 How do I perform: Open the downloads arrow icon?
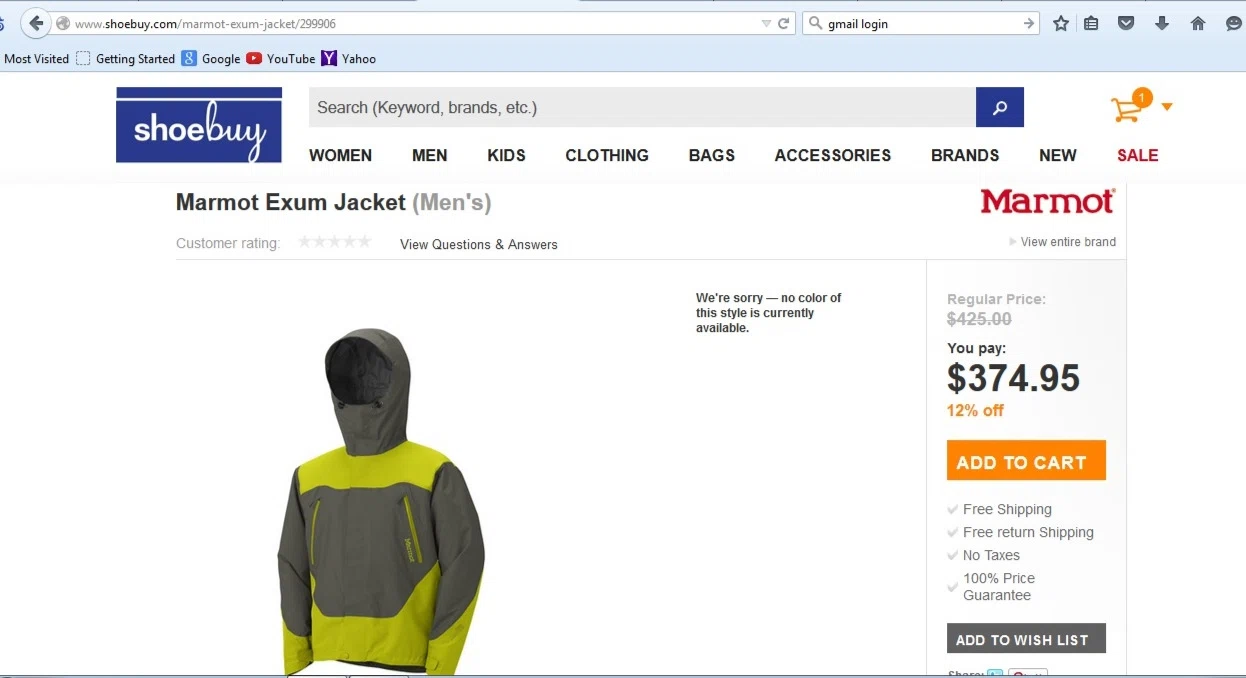point(1162,23)
